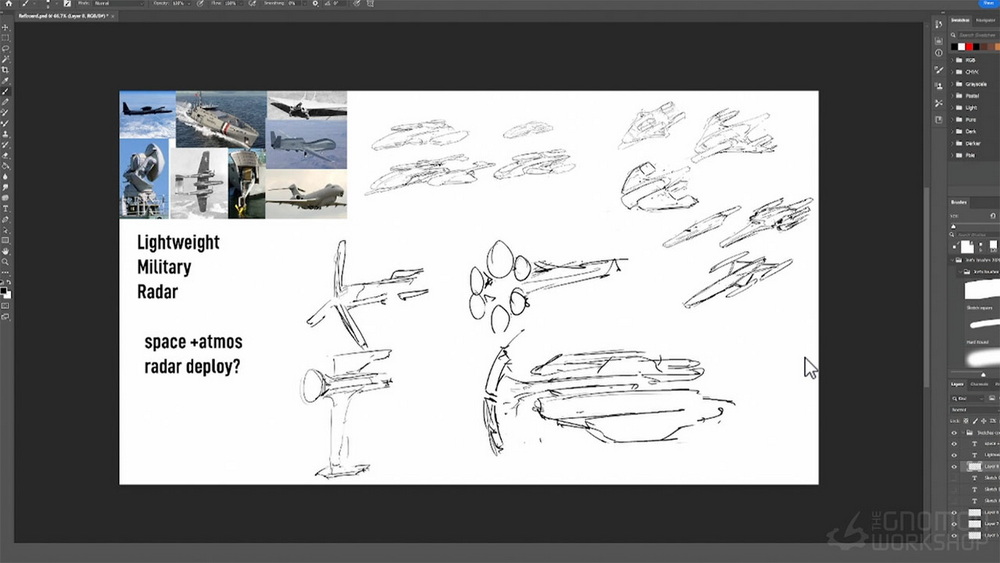This screenshot has width=1000, height=563.
Task: Select the Crop tool
Action: point(5,70)
